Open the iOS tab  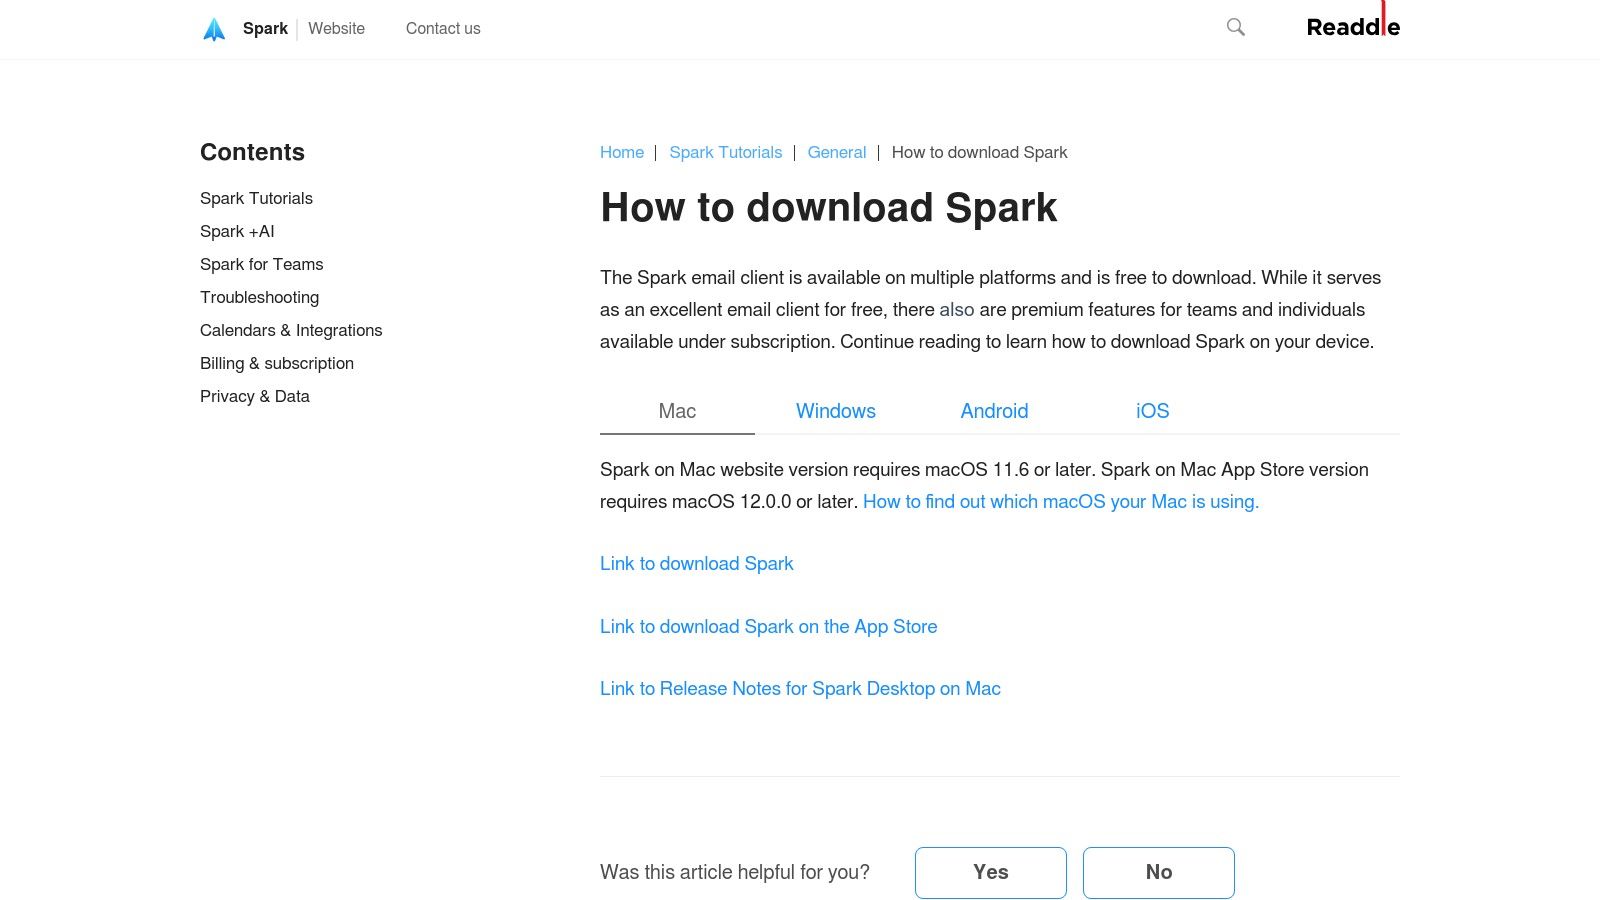[1152, 411]
